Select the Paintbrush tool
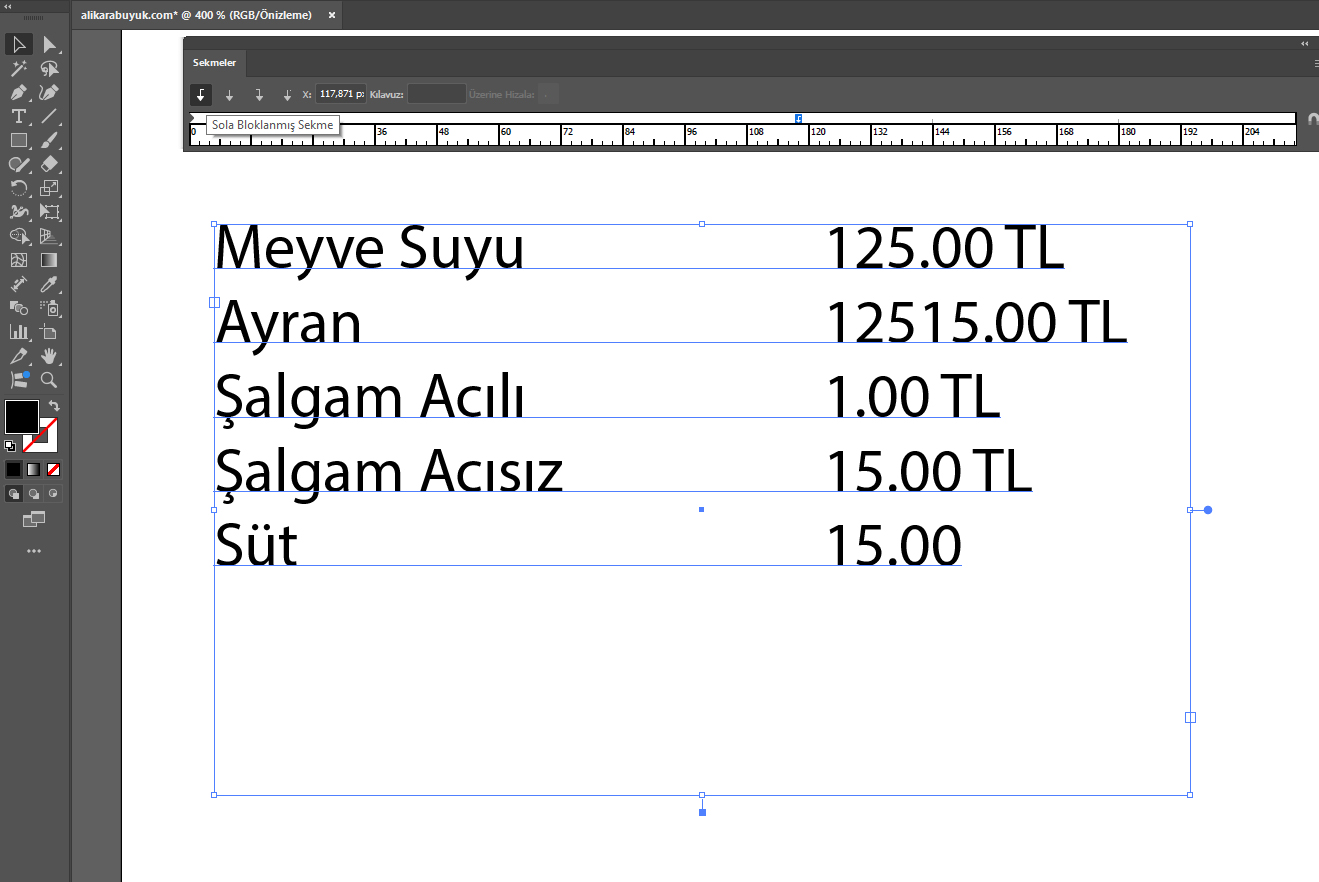 point(49,140)
